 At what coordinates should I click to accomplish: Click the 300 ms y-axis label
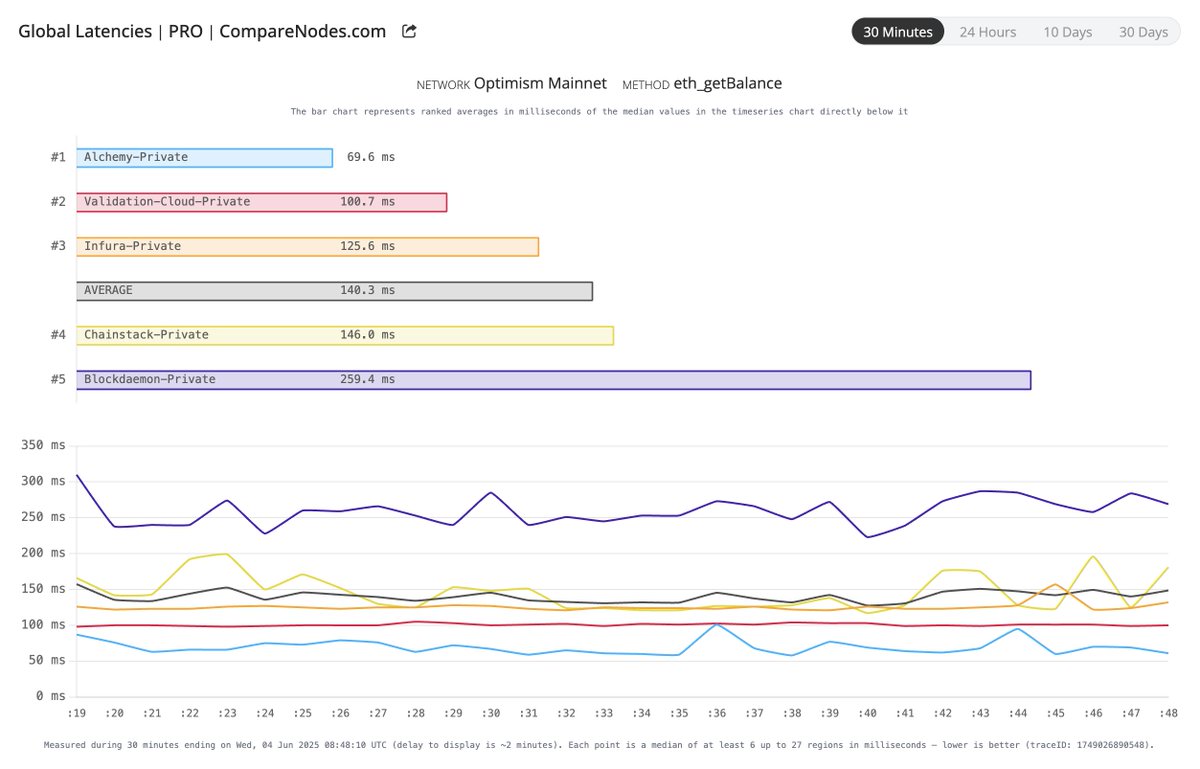click(43, 481)
